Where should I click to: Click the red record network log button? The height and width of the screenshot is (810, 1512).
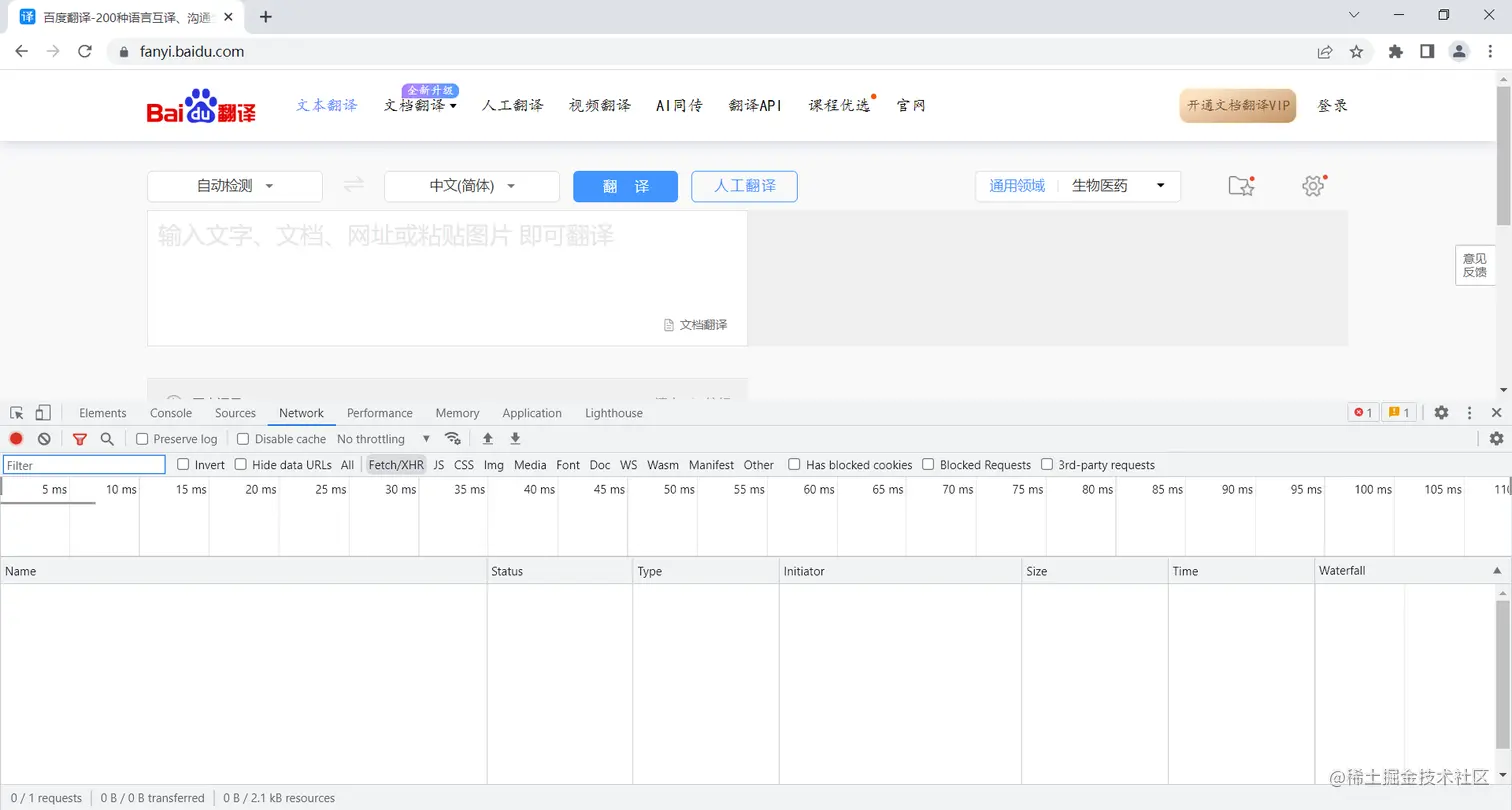pos(16,439)
